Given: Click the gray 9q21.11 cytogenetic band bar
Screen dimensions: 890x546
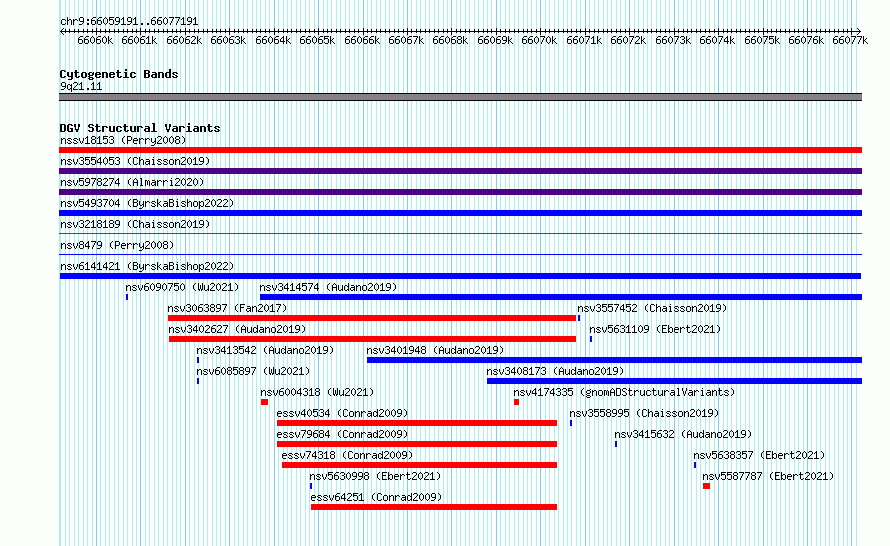Looking at the screenshot, I should [x=460, y=97].
